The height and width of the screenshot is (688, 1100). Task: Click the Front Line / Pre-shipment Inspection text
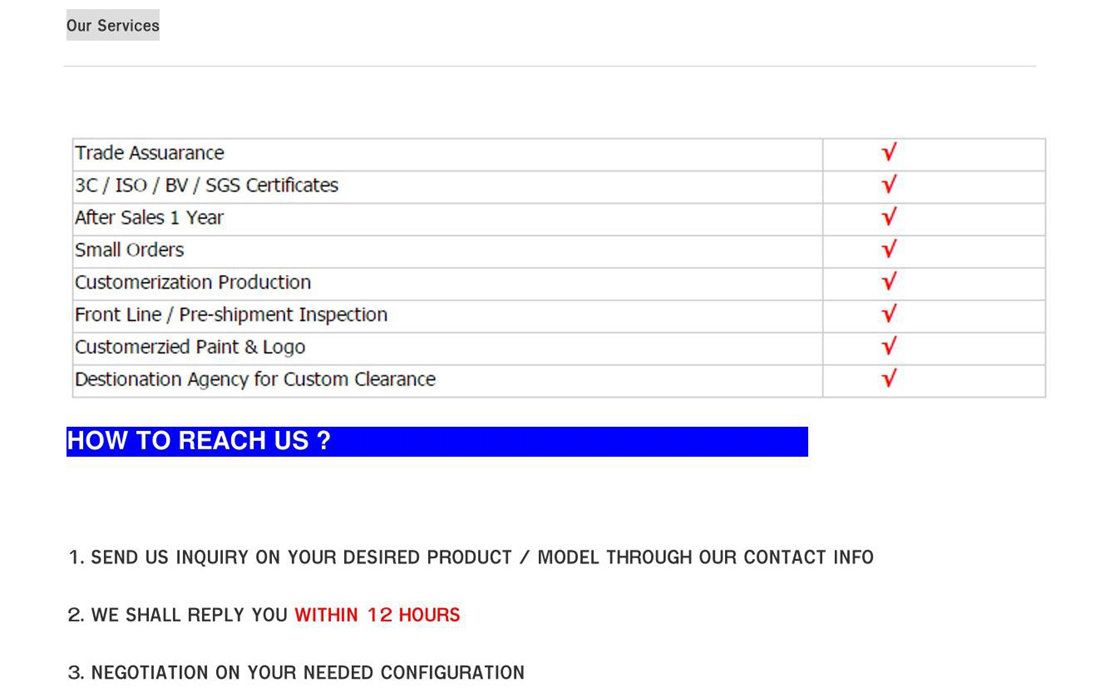click(231, 315)
